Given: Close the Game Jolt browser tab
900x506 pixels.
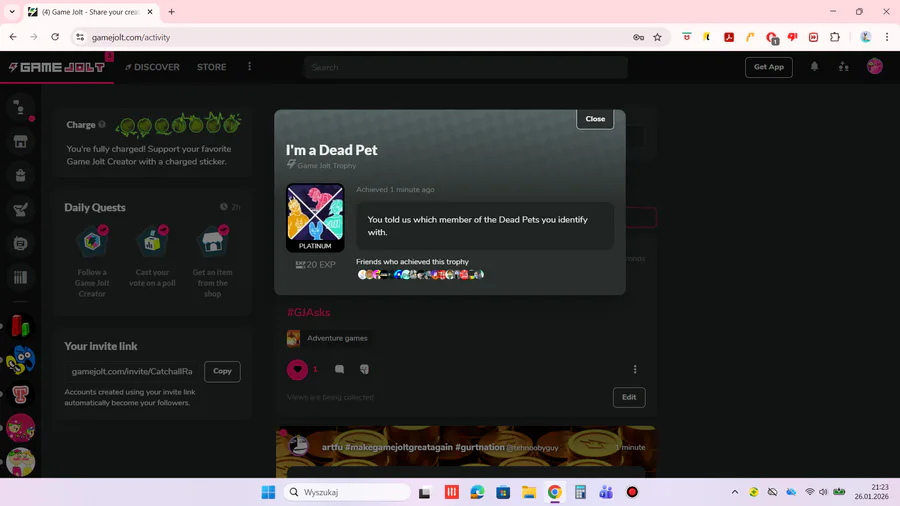Looking at the screenshot, I should 150,11.
